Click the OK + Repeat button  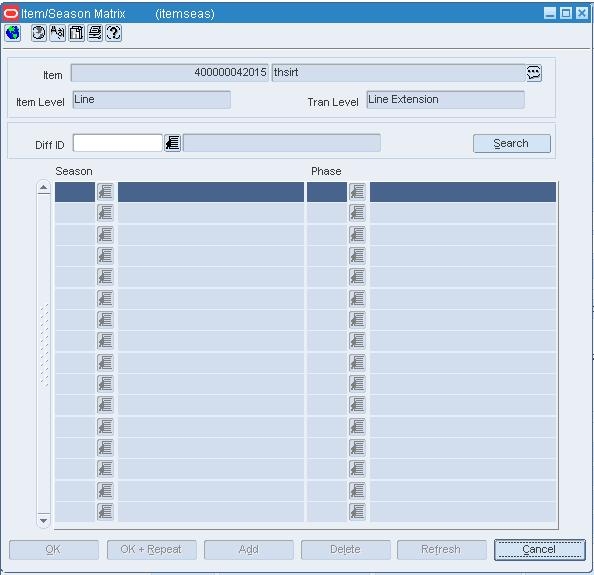click(152, 550)
